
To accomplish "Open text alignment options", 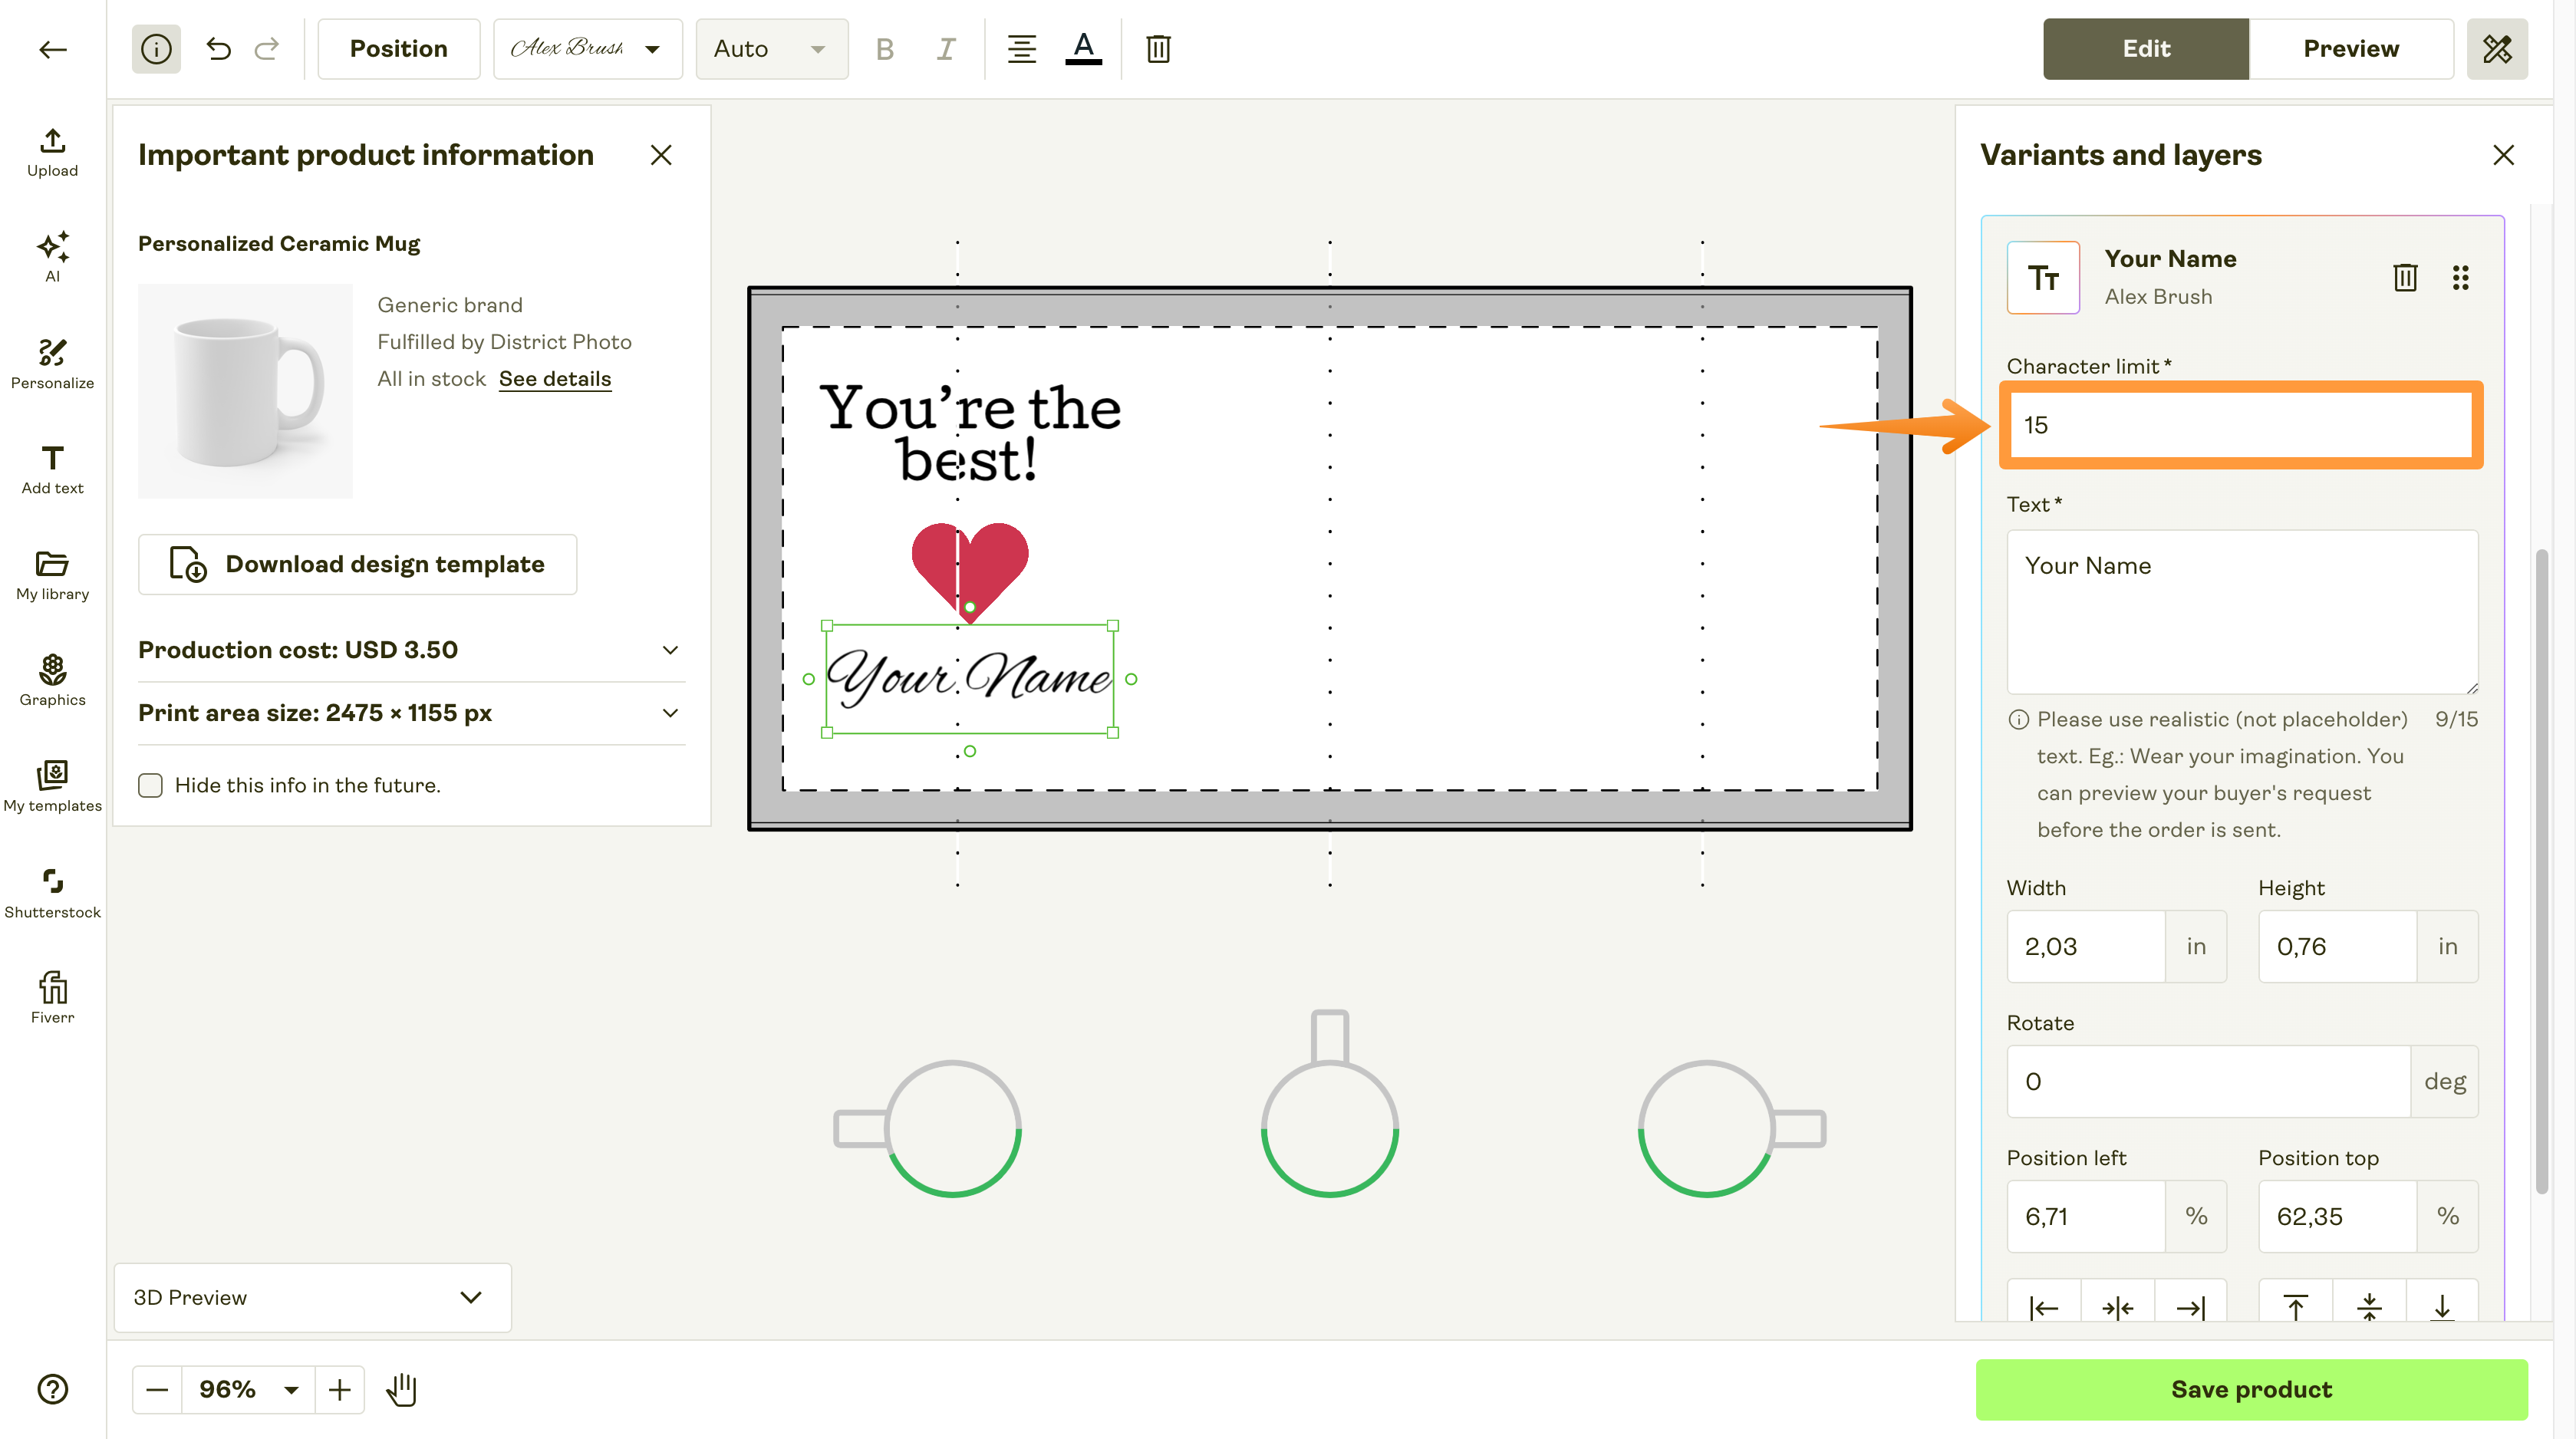I will point(1021,49).
